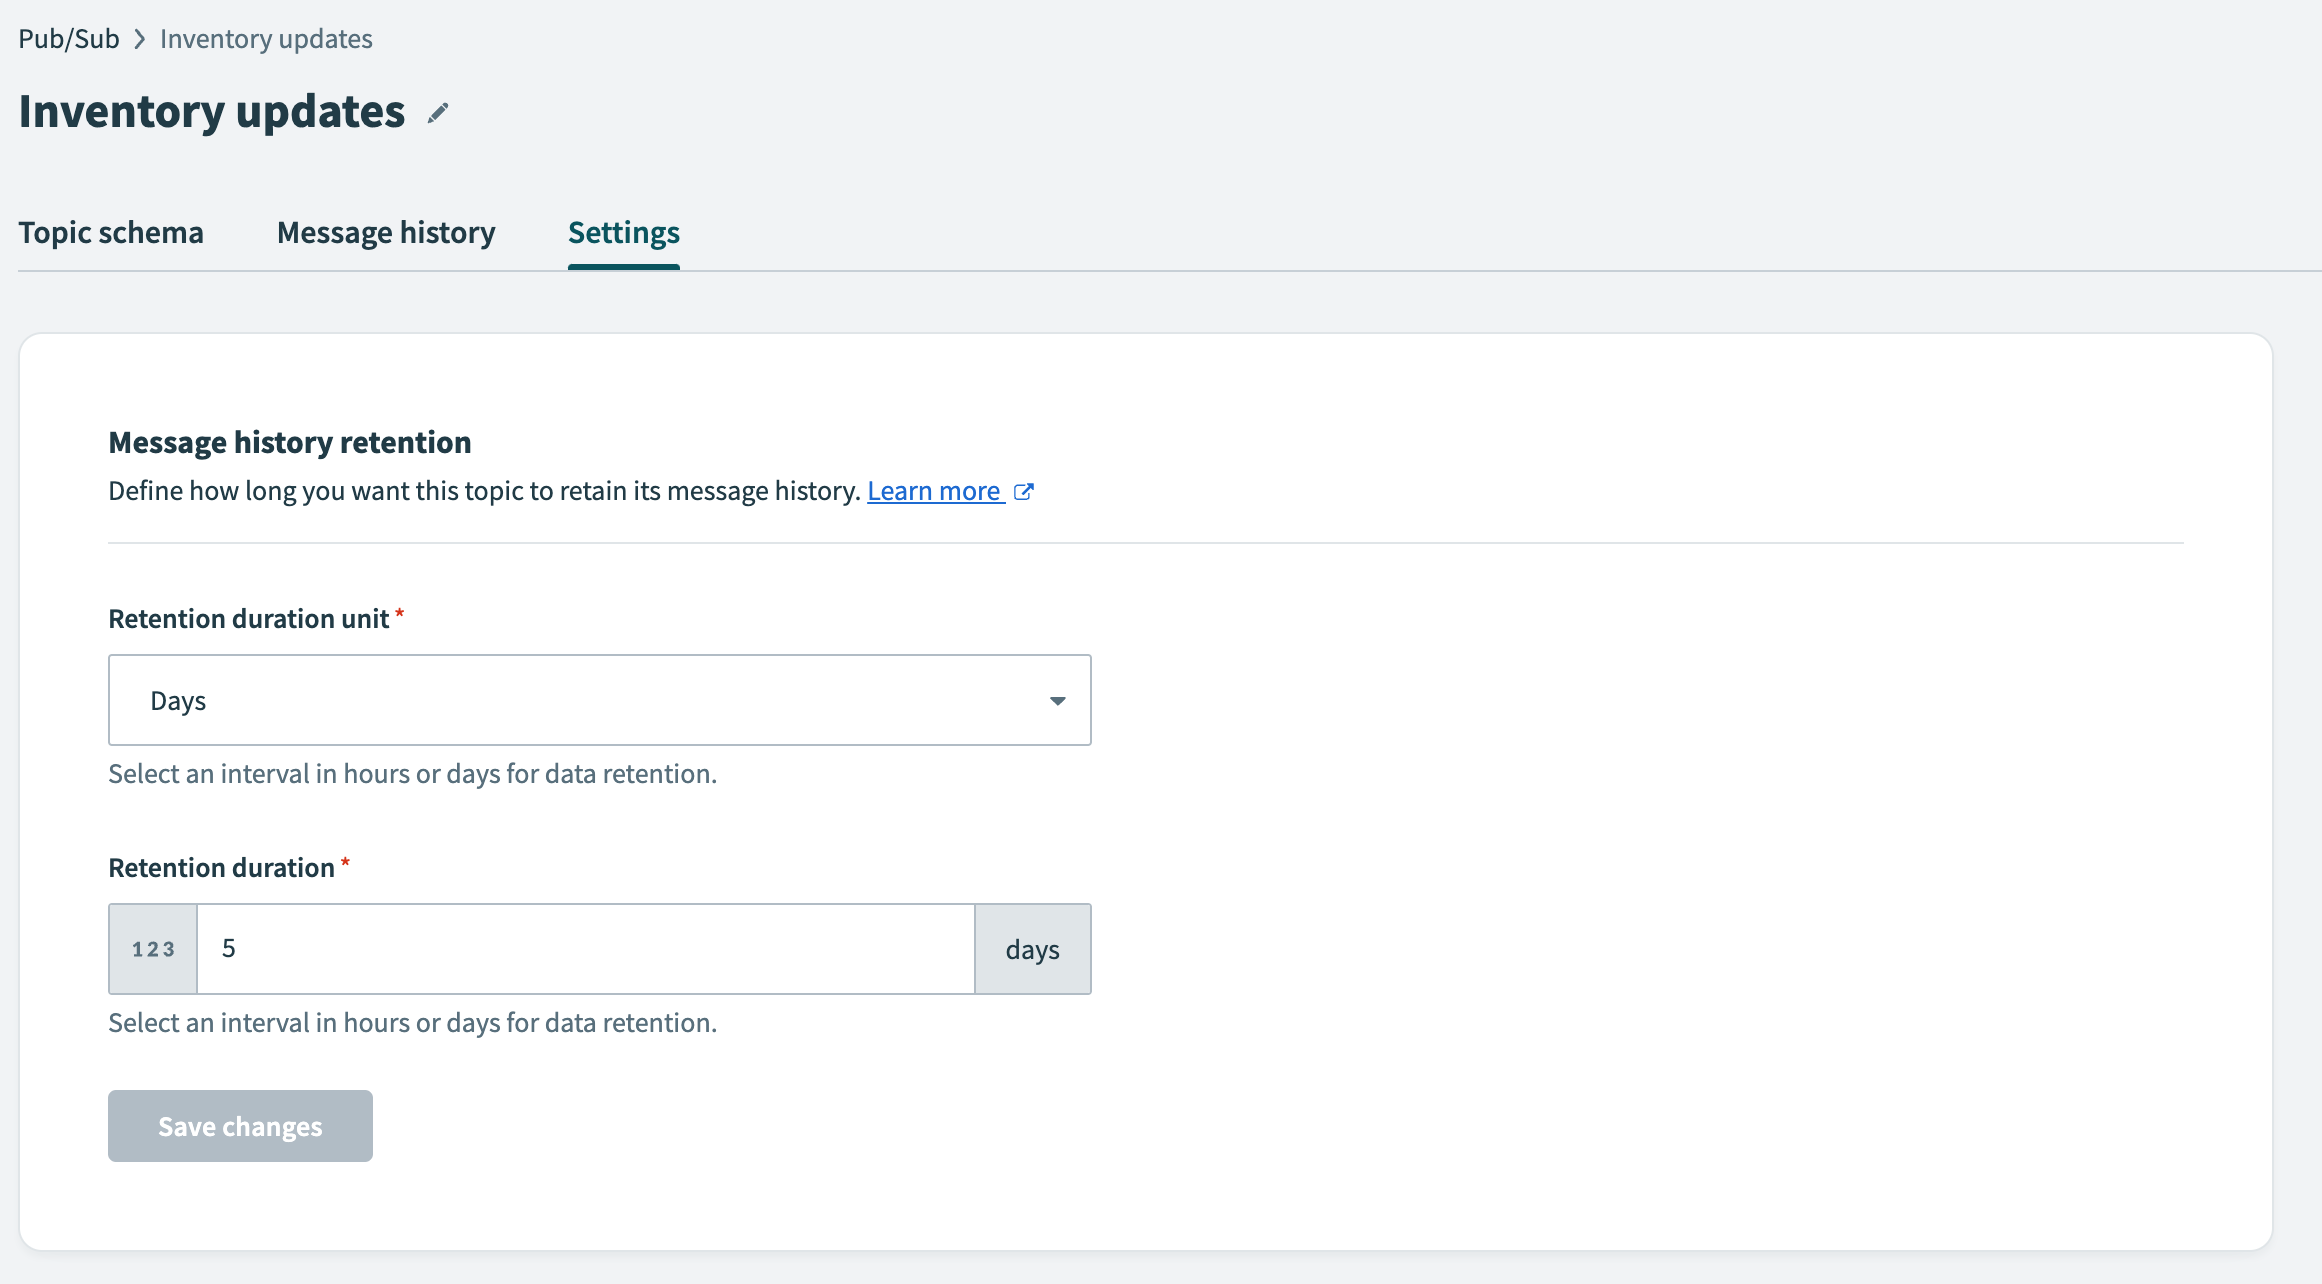Click the Inventory updates page title
Screen dimensions: 2322x1284
click(212, 111)
